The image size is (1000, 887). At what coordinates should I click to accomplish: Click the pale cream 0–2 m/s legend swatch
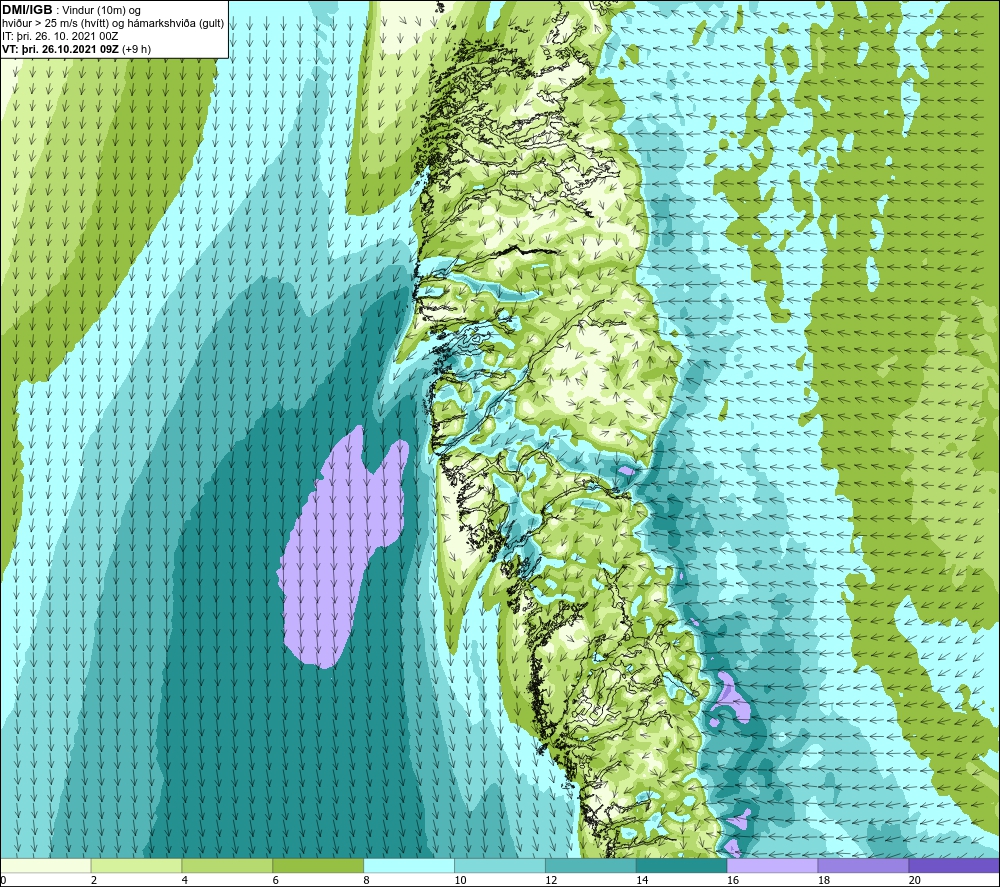pos(46,865)
